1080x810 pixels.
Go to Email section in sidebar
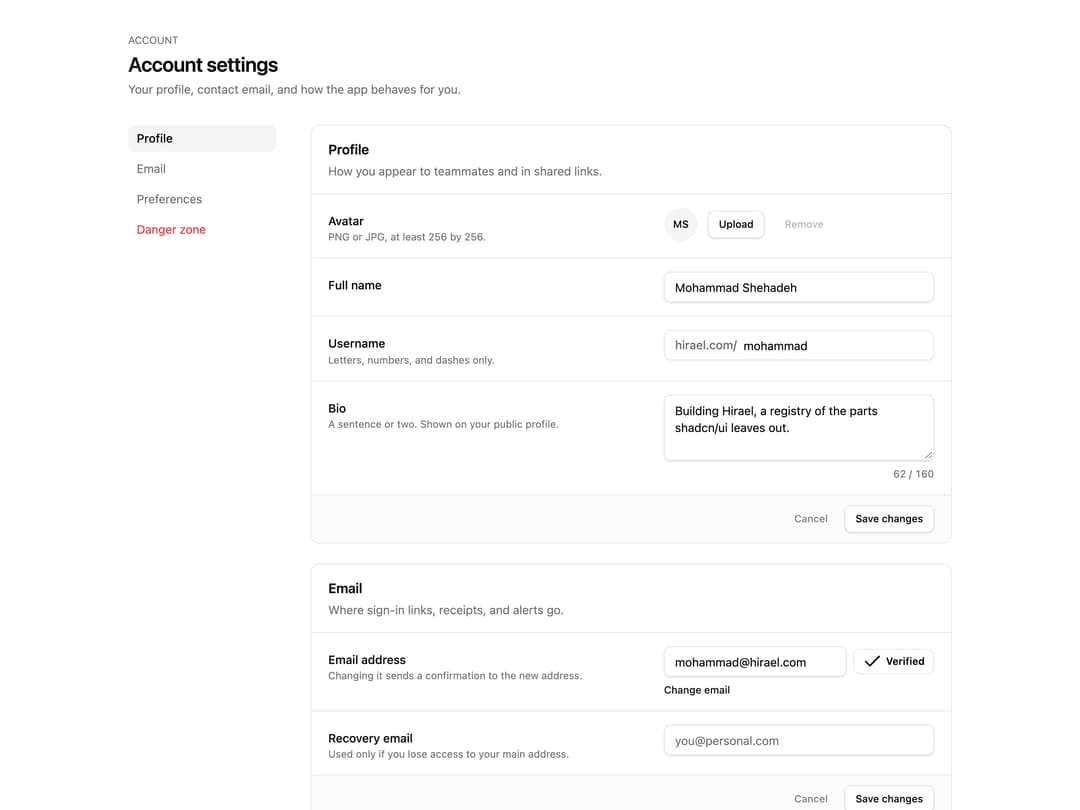(202, 169)
